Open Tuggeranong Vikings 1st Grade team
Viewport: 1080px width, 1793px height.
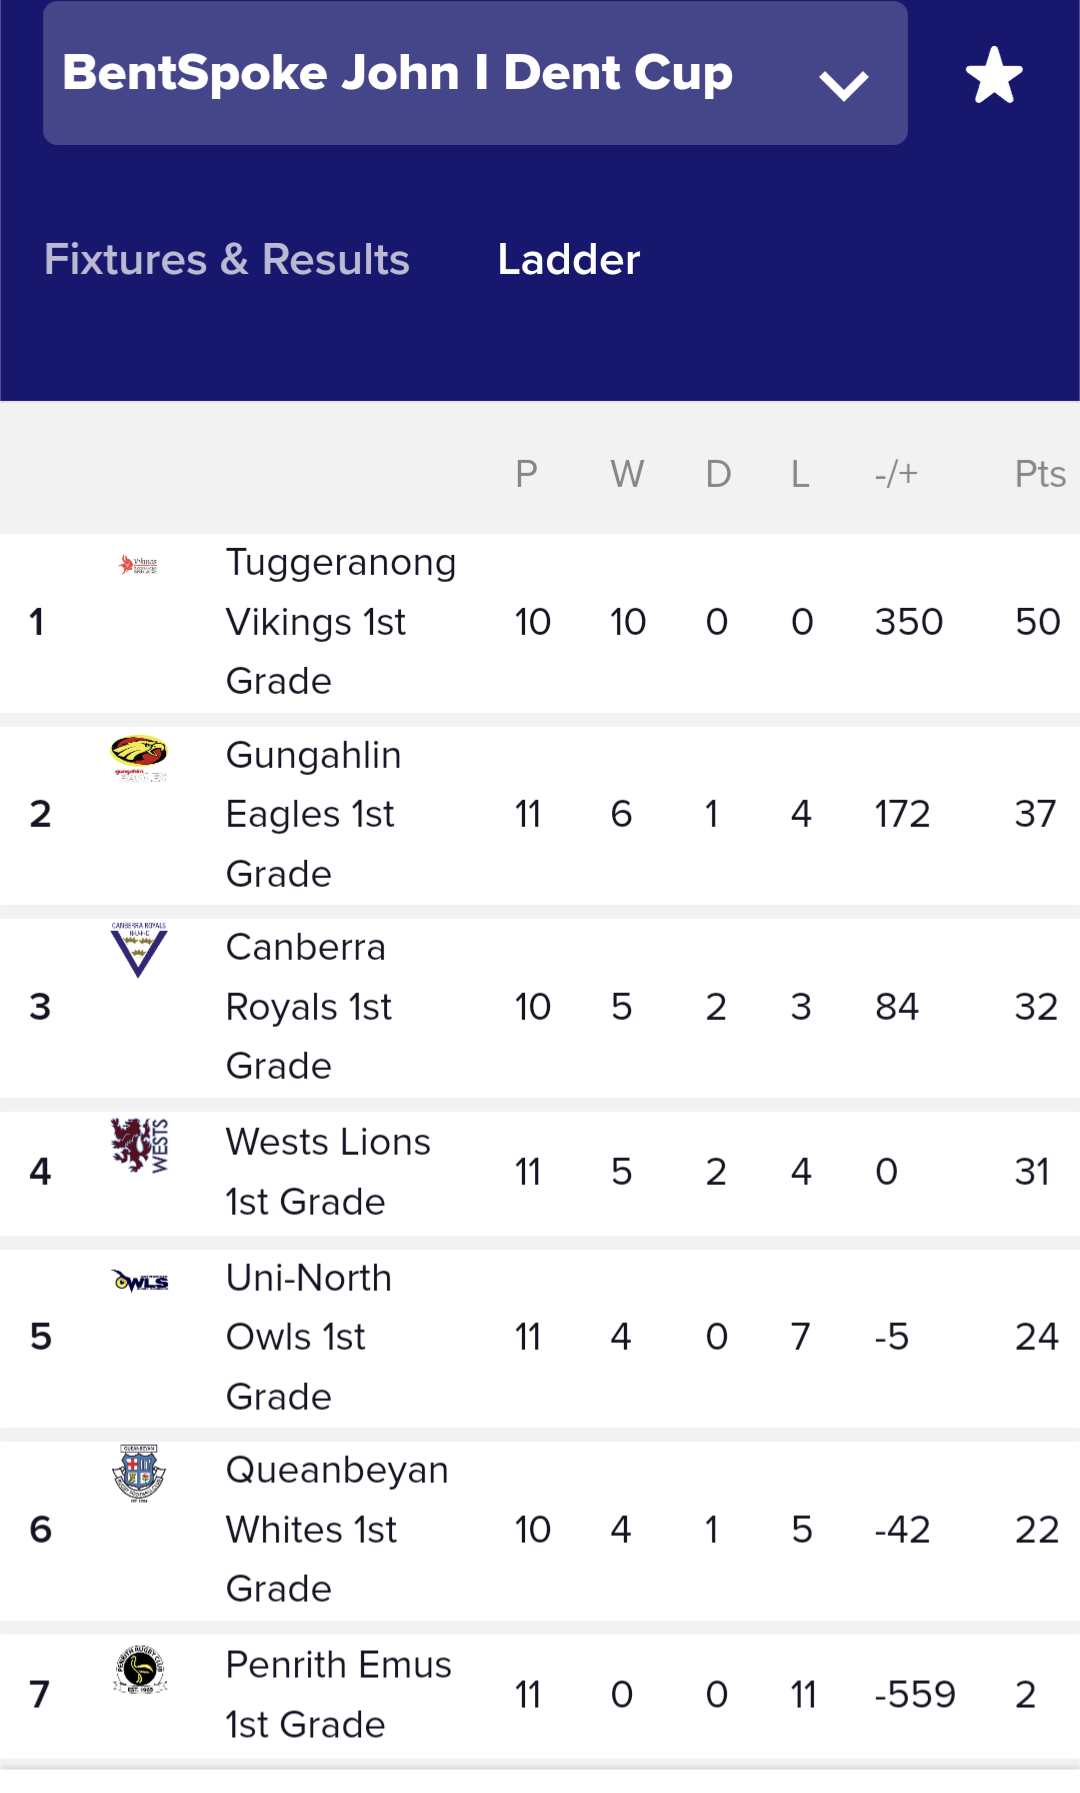pyautogui.click(x=340, y=622)
